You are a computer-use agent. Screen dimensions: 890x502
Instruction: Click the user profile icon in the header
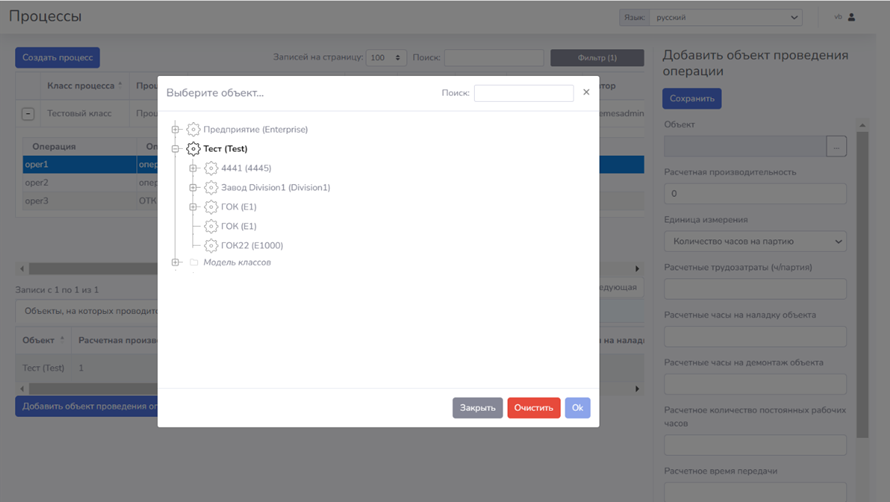(x=851, y=17)
